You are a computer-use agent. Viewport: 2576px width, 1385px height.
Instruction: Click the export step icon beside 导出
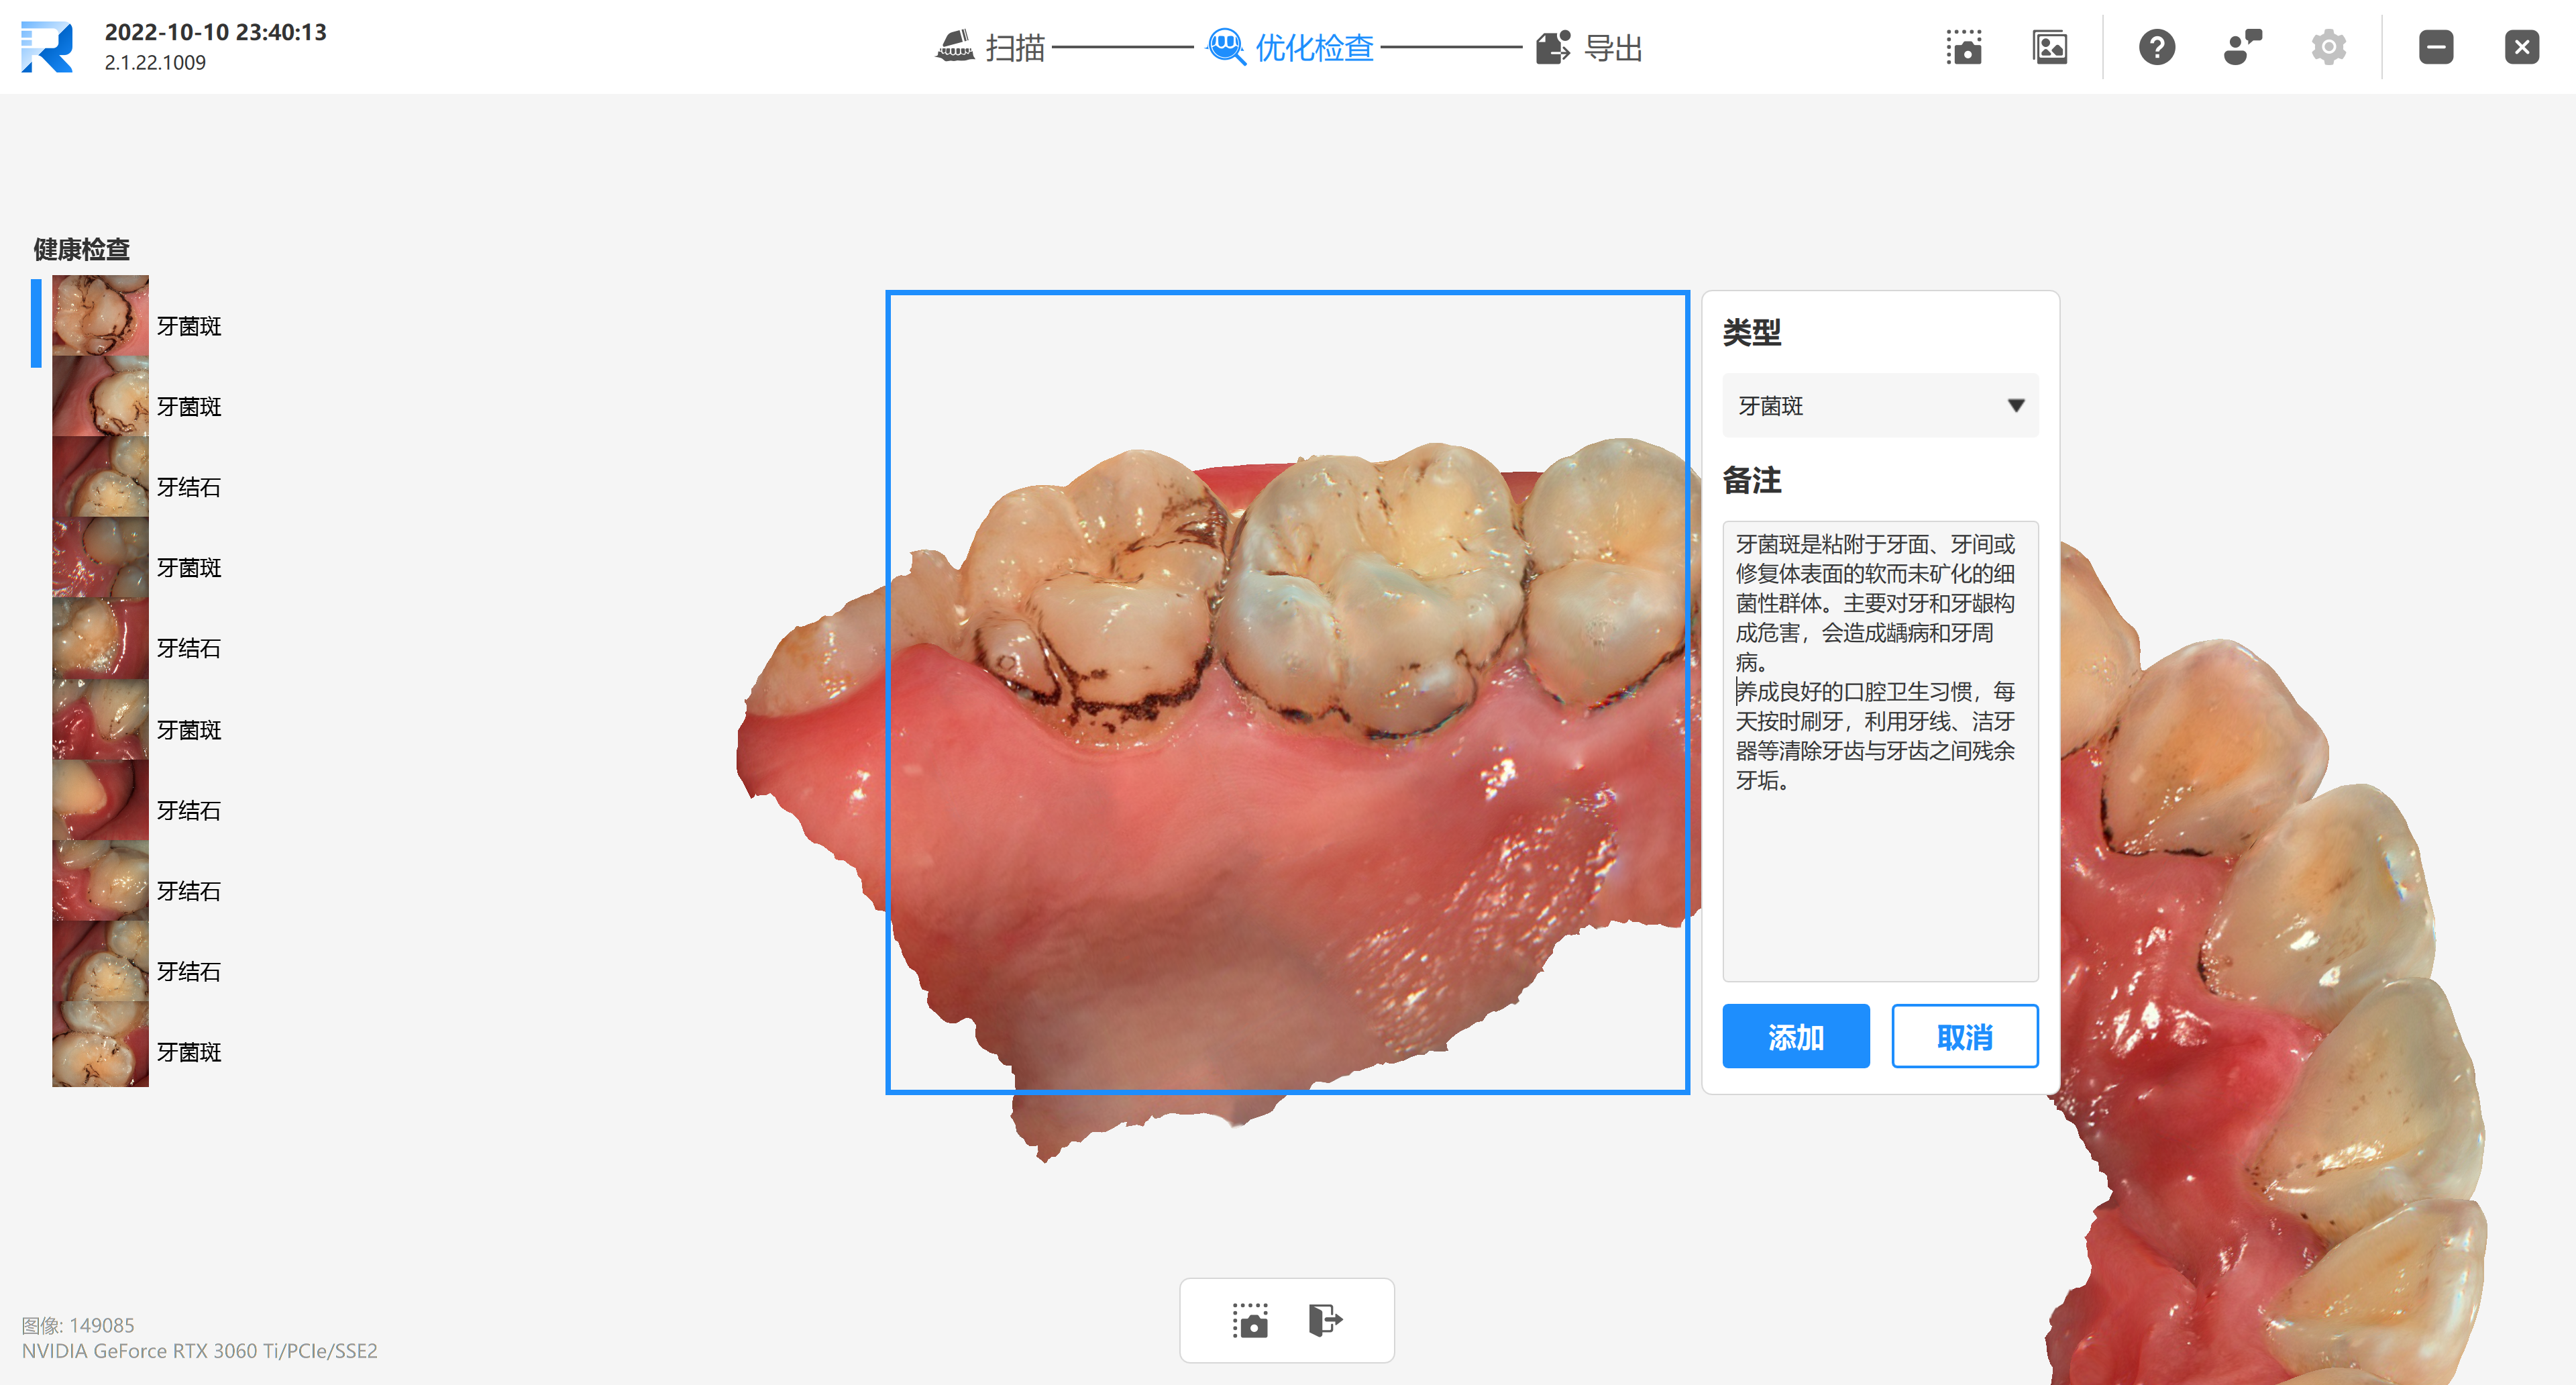pos(1553,47)
